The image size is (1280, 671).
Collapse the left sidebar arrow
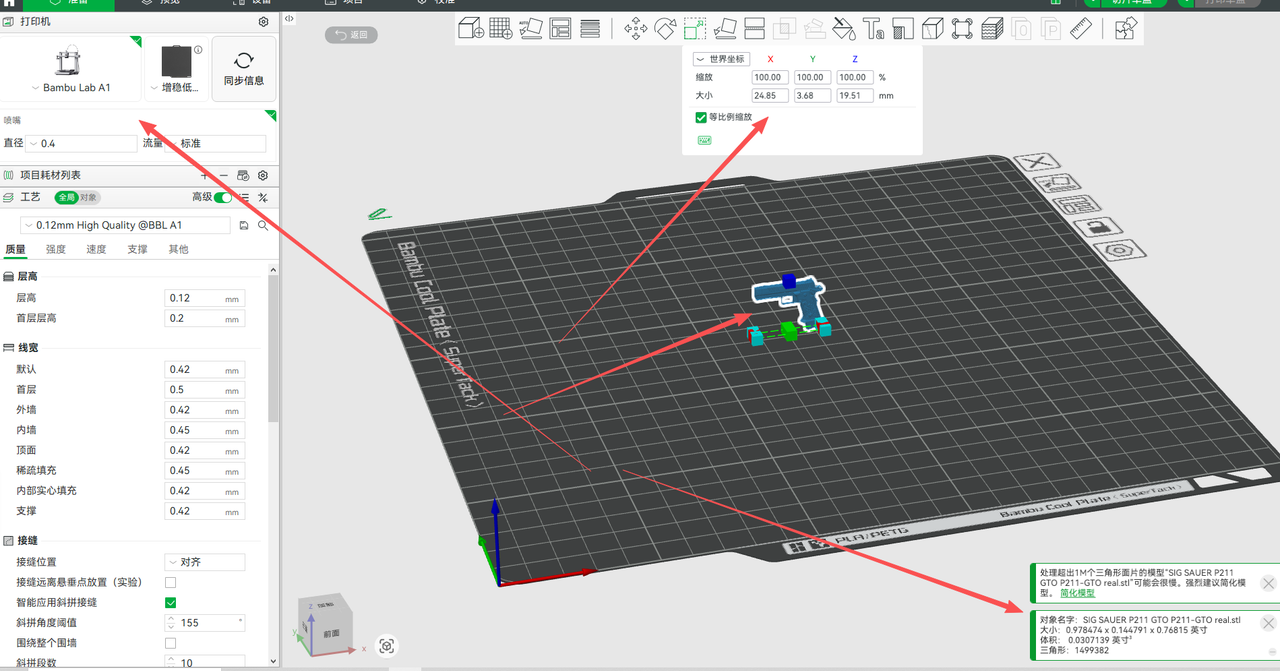coord(289,18)
